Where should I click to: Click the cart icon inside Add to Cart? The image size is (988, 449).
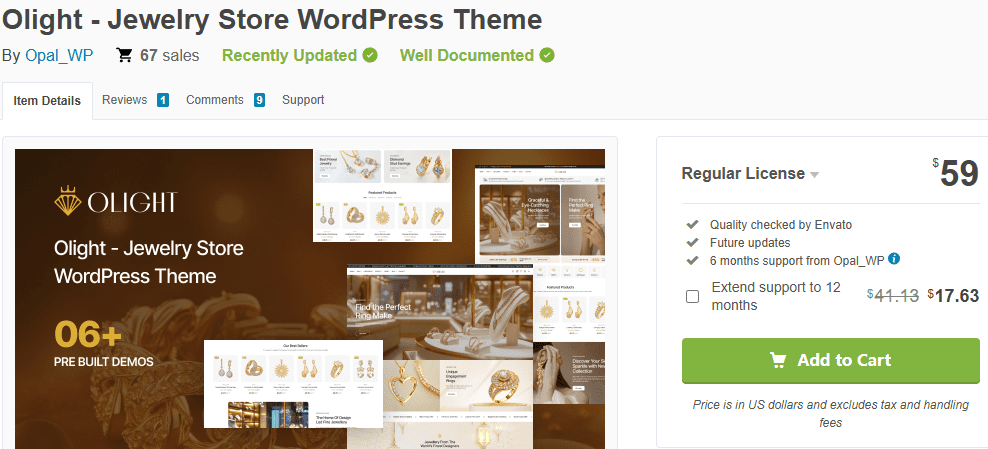pos(778,360)
